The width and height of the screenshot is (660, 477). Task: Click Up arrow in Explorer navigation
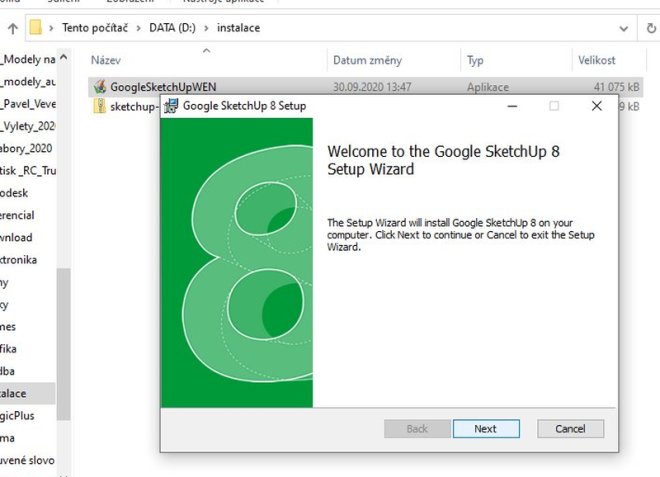pos(13,28)
